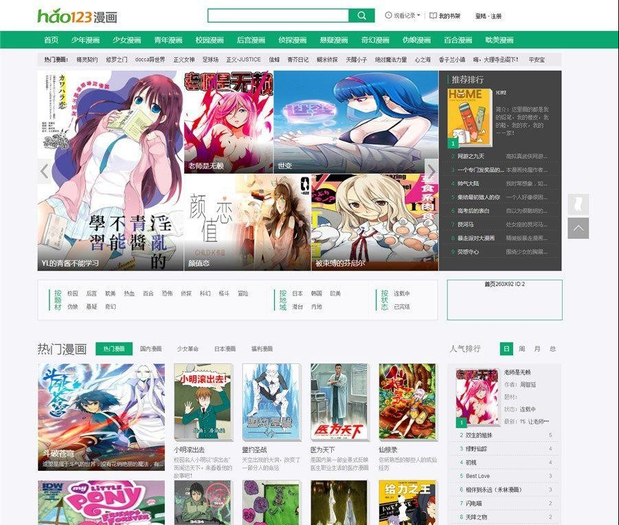Click the green search magnifier button

(x=361, y=16)
